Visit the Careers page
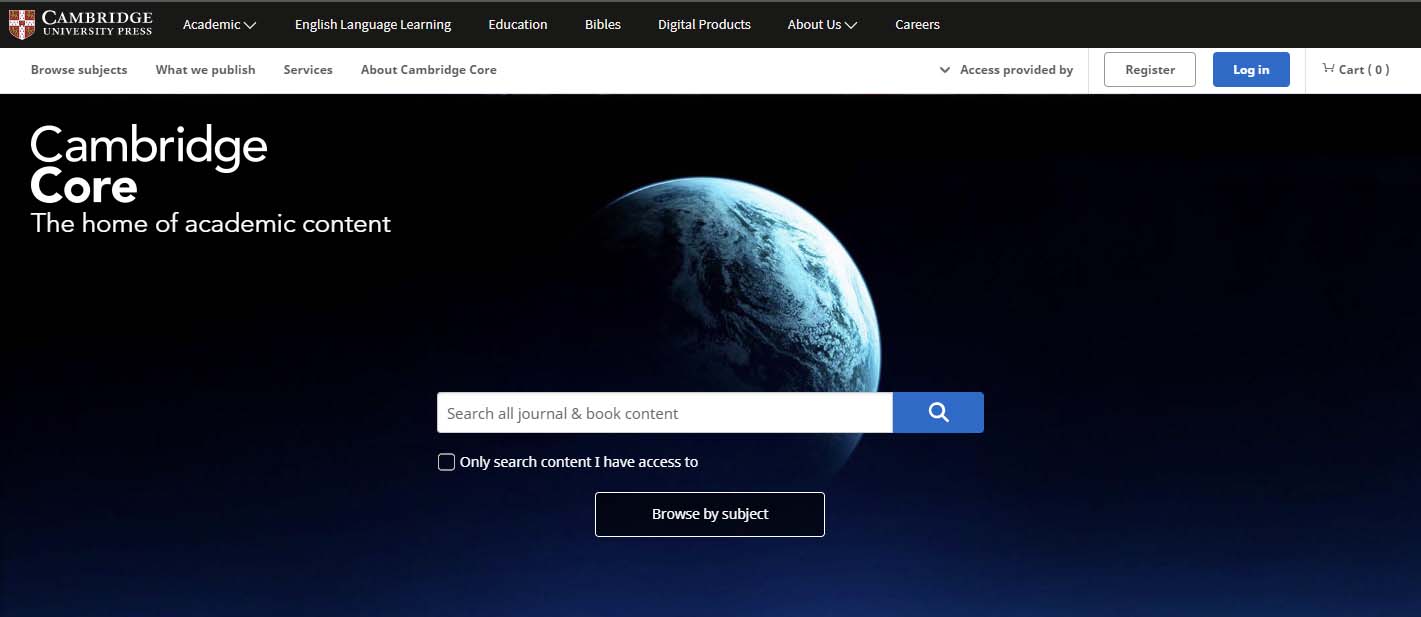 pos(917,24)
